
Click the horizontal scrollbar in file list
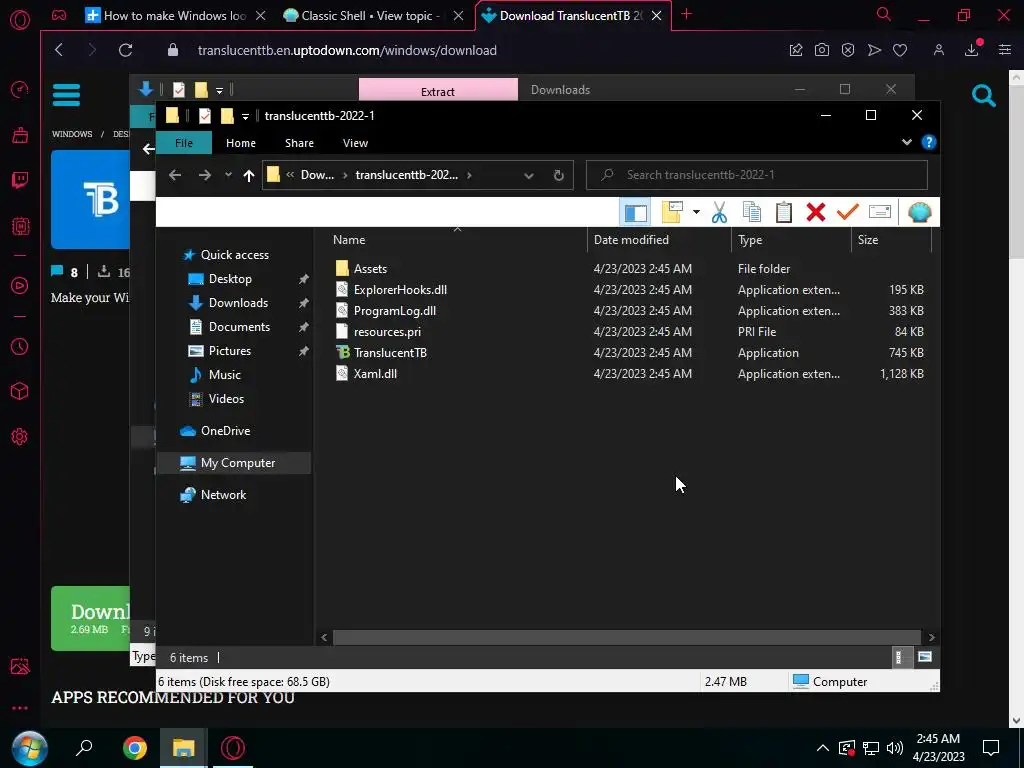[627, 637]
